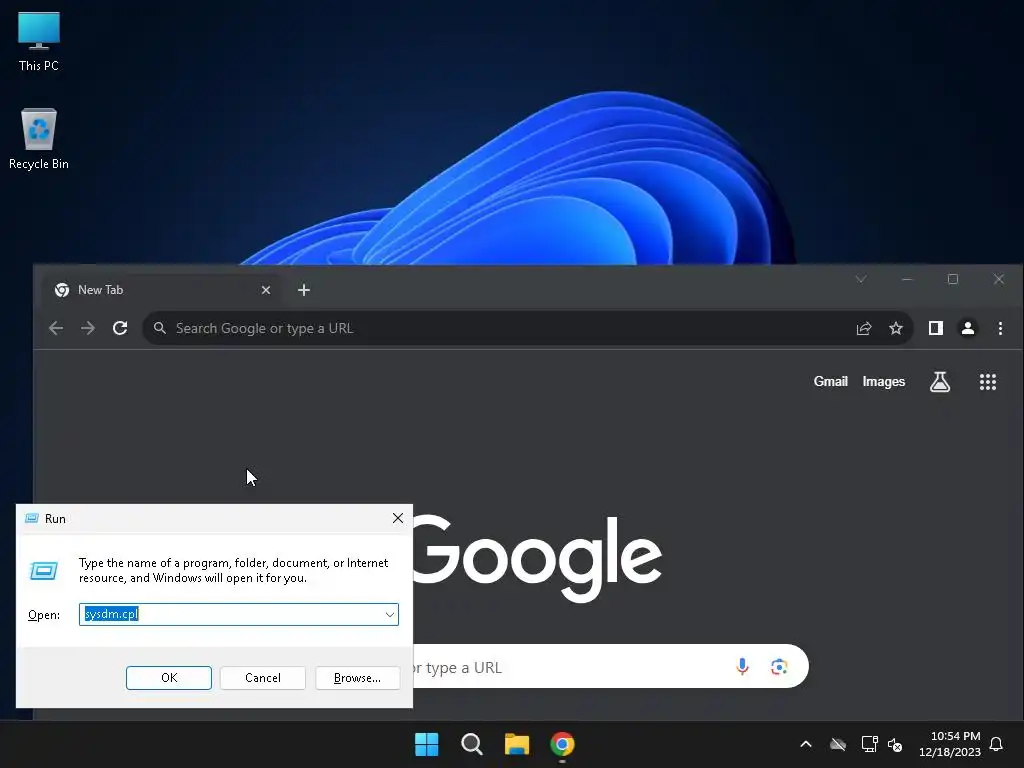Click Browse... in Run dialog

tap(357, 678)
